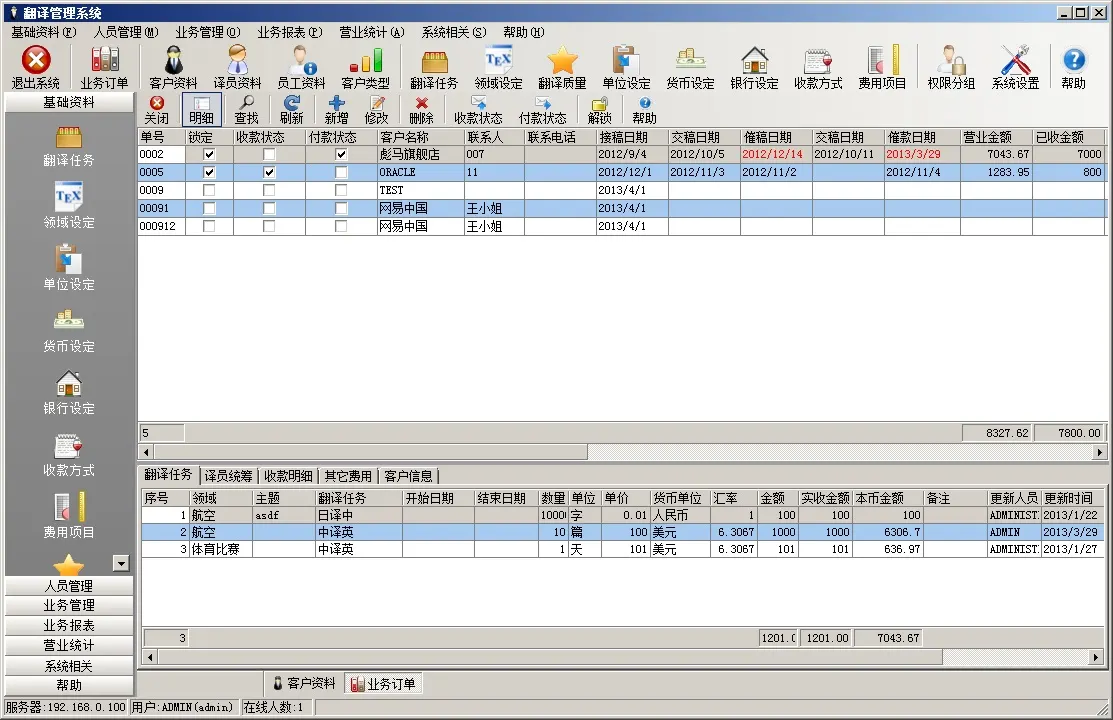Select 收款方式 icon in left sidebar
The width and height of the screenshot is (1113, 720).
pyautogui.click(x=68, y=447)
